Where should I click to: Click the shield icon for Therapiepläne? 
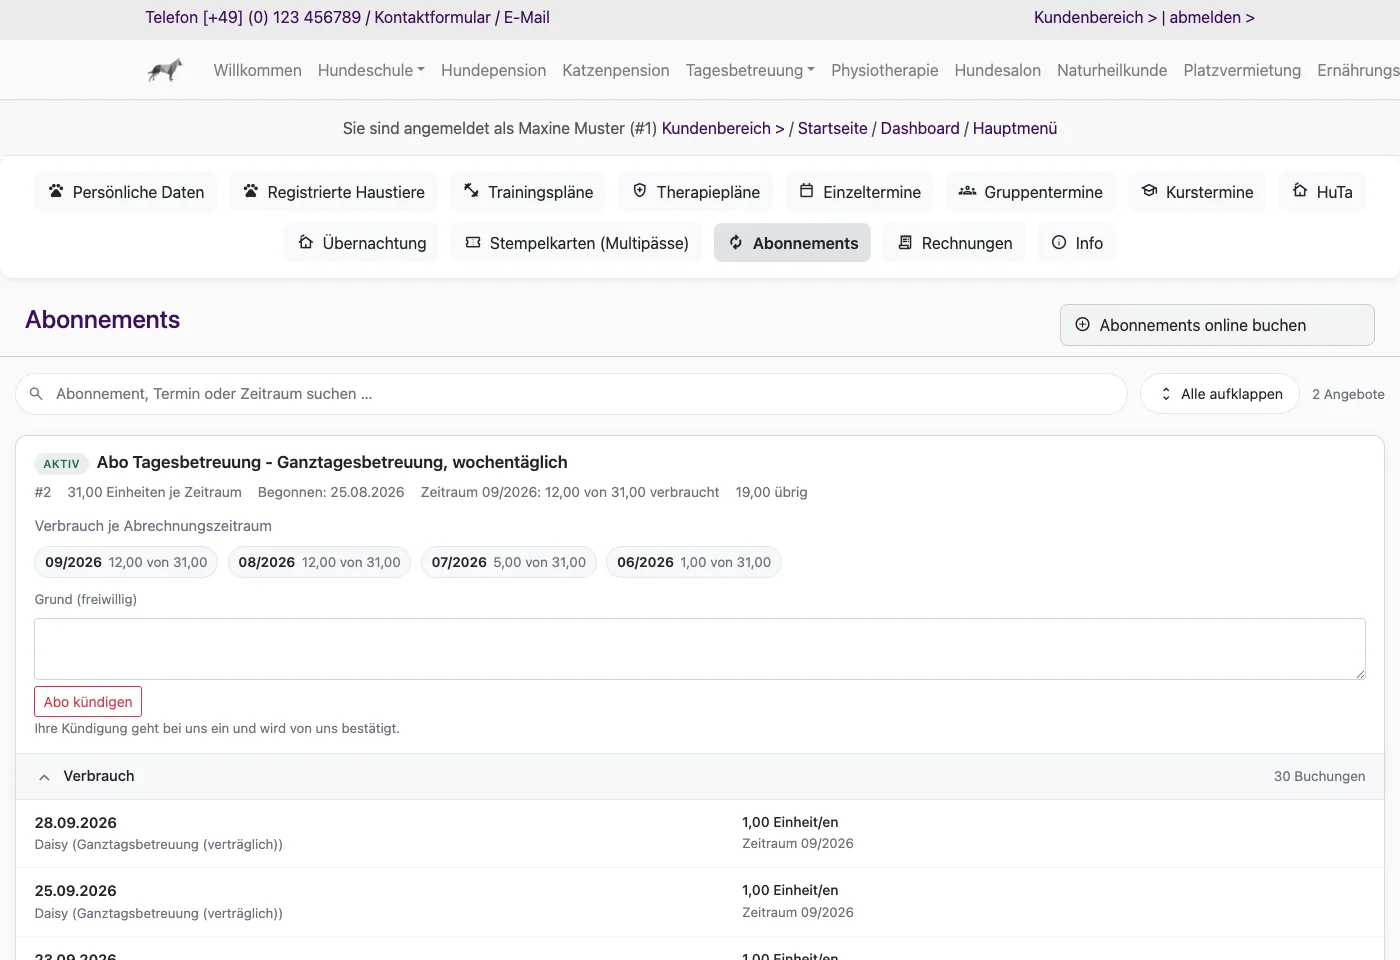[640, 190]
